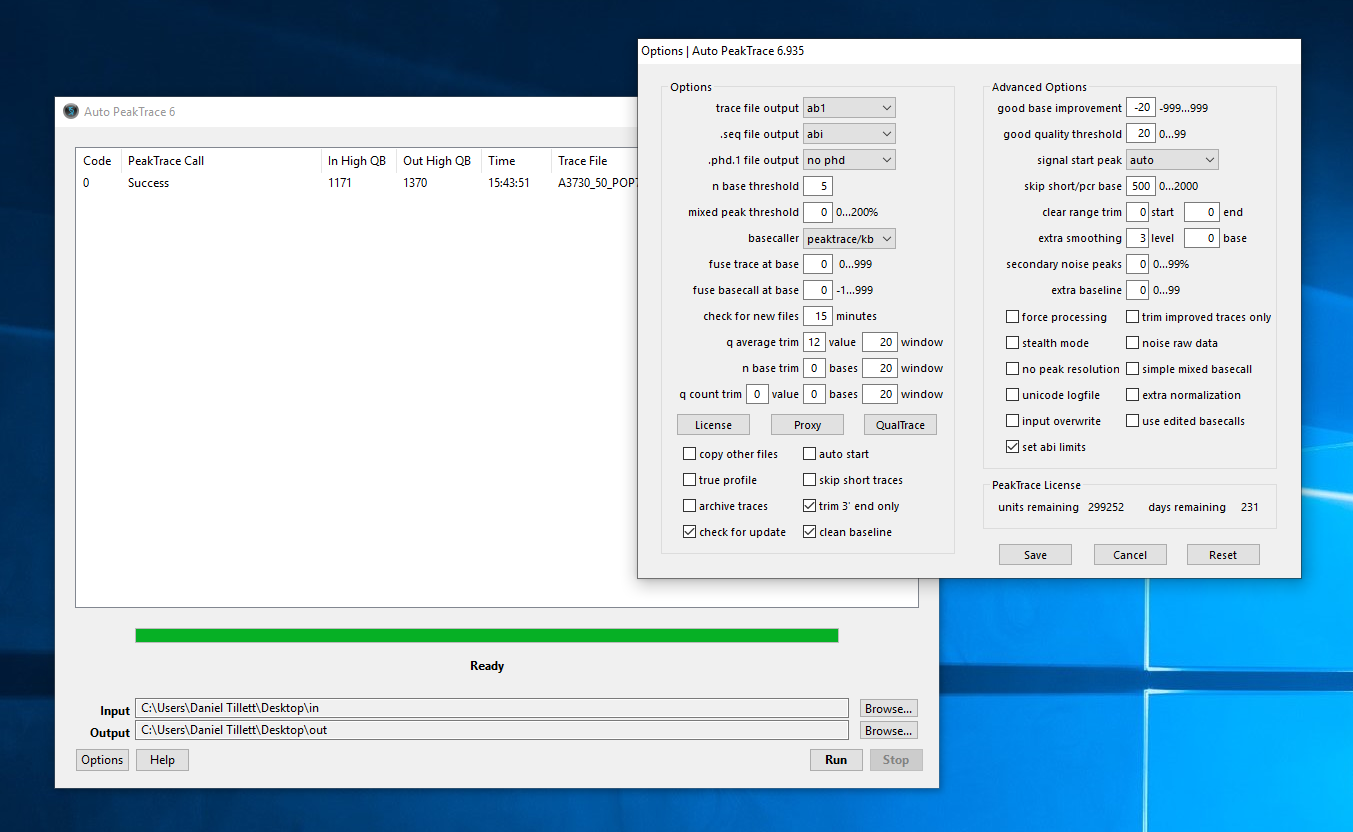
Task: Click the Run button
Action: tap(836, 760)
